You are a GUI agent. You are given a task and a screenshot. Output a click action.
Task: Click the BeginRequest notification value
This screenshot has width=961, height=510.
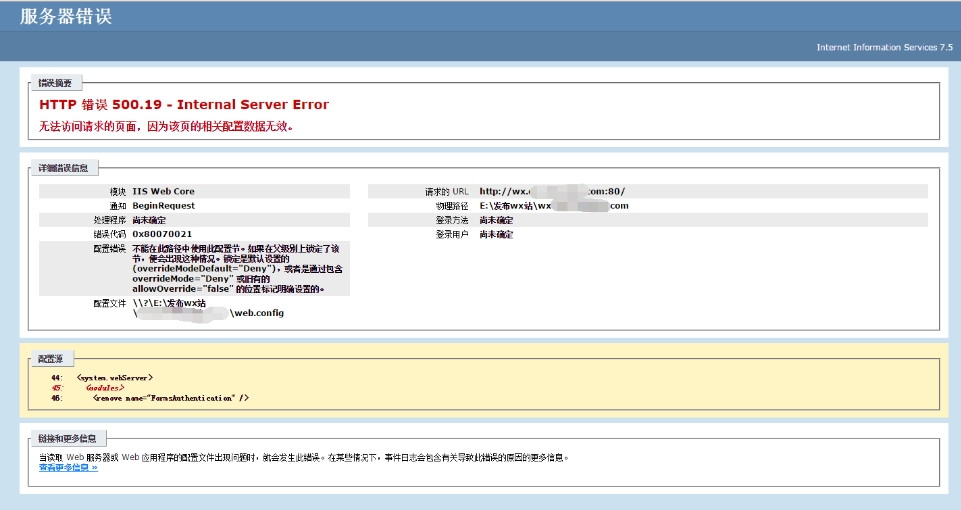(x=163, y=205)
